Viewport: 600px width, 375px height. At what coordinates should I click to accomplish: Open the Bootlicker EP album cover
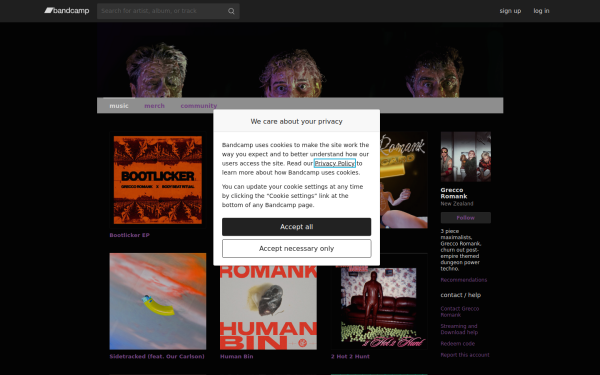point(158,180)
